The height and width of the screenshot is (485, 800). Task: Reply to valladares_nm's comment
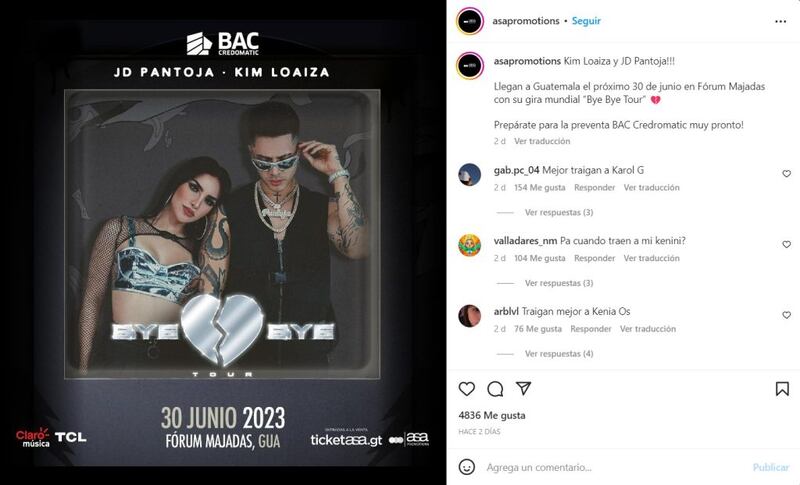pyautogui.click(x=594, y=258)
